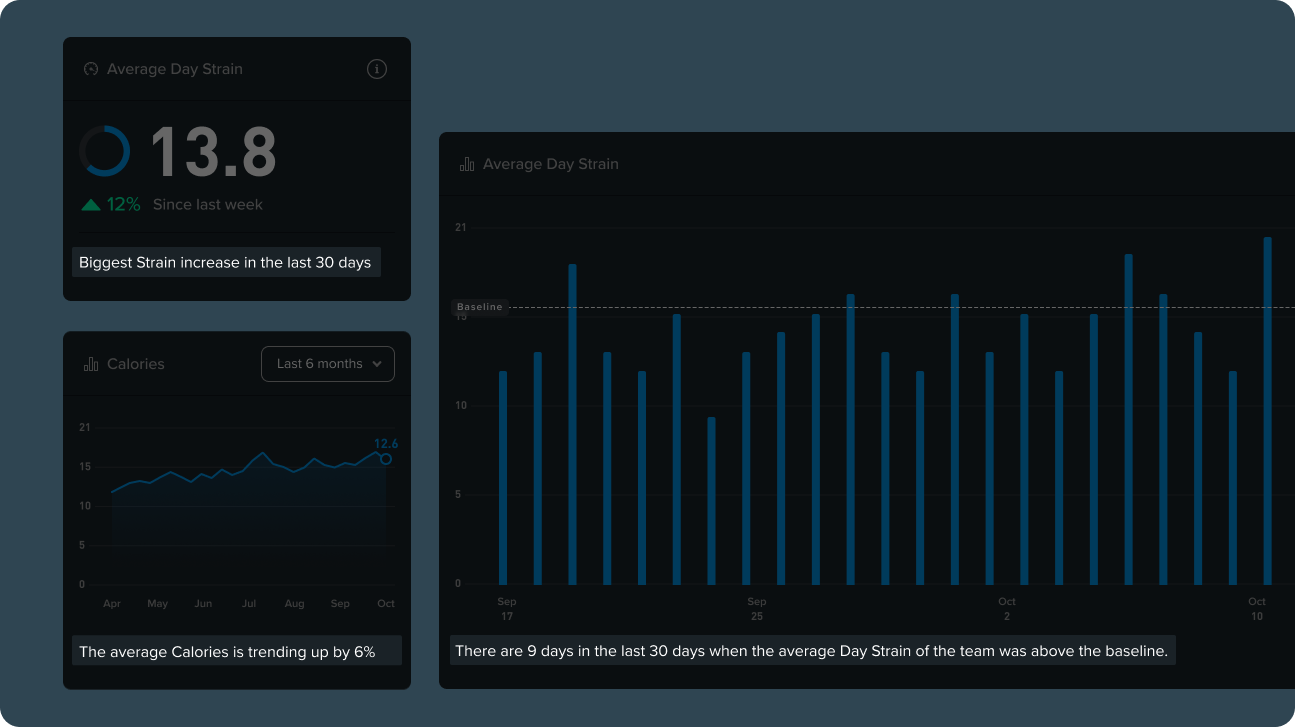Click the Sep 17 axis label
Screen dimensions: 1295x727
pos(506,609)
